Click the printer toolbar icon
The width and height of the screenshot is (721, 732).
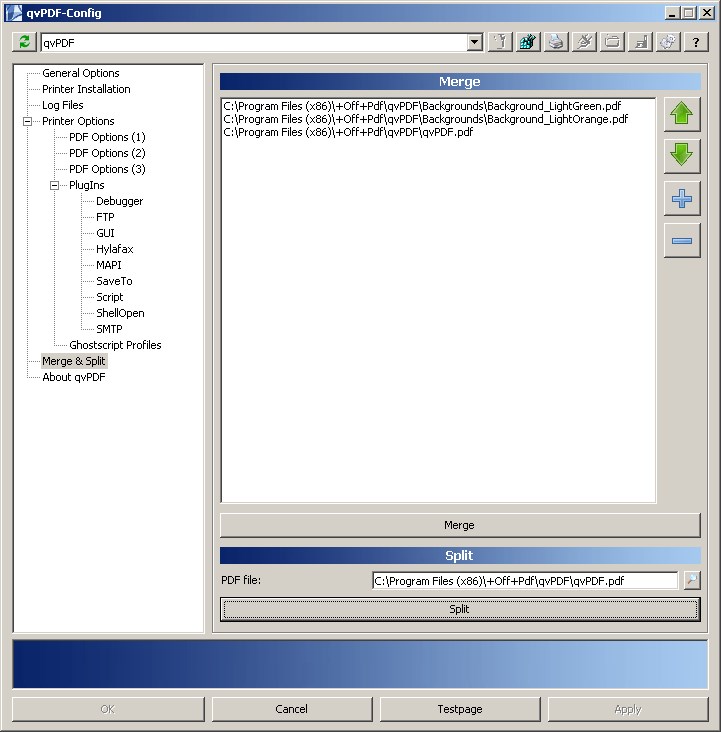pos(556,42)
